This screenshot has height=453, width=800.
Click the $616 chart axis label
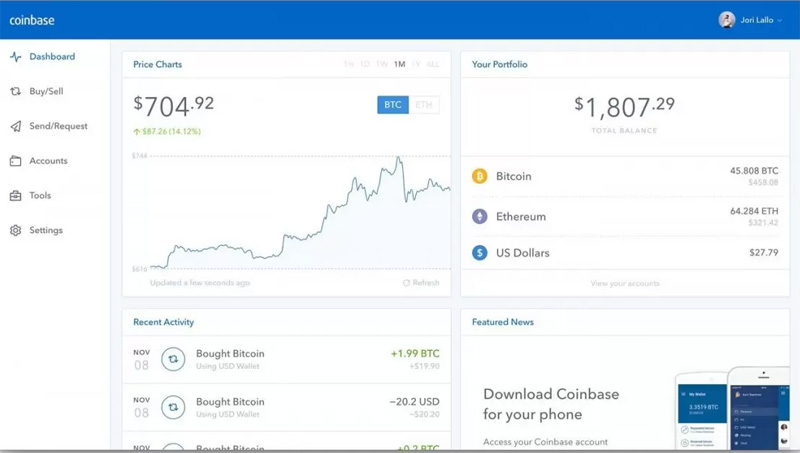point(139,269)
